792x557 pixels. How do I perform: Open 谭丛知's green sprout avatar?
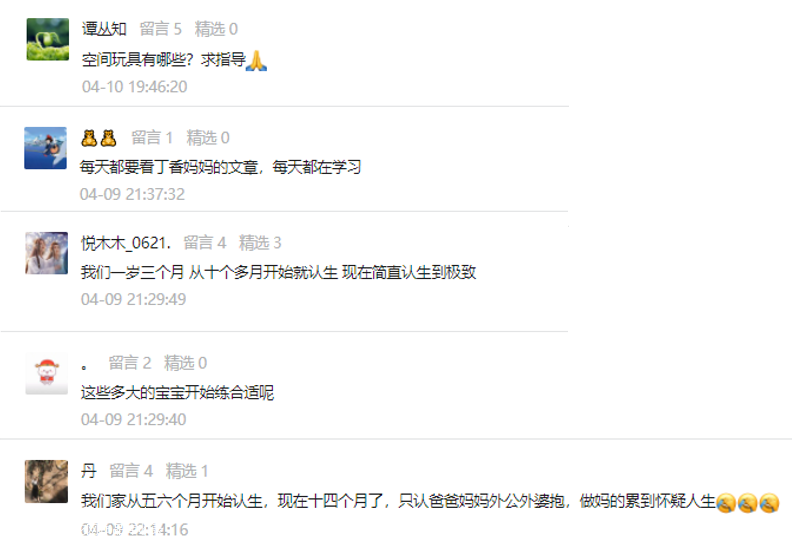47,39
